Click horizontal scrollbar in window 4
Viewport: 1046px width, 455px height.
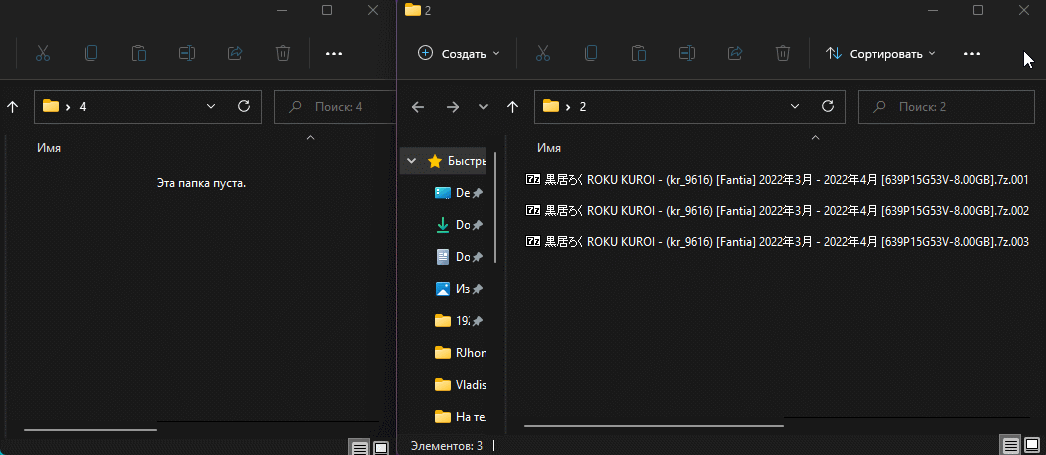click(x=90, y=430)
